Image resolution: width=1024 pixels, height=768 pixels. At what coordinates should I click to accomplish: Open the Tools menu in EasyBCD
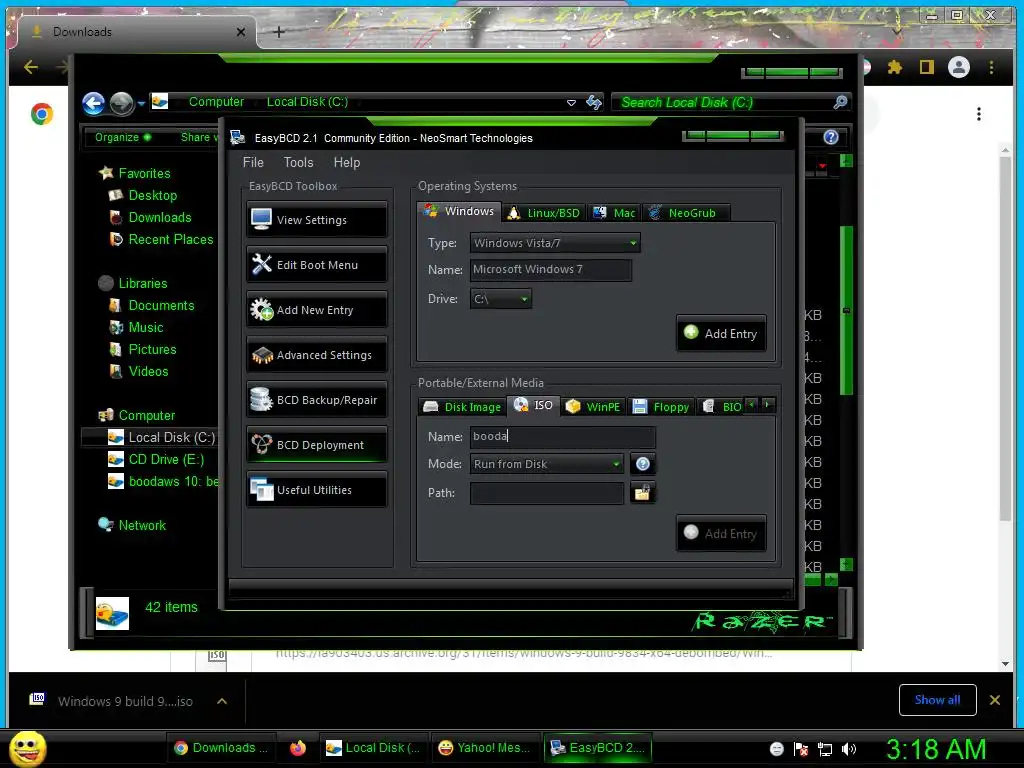tap(298, 162)
